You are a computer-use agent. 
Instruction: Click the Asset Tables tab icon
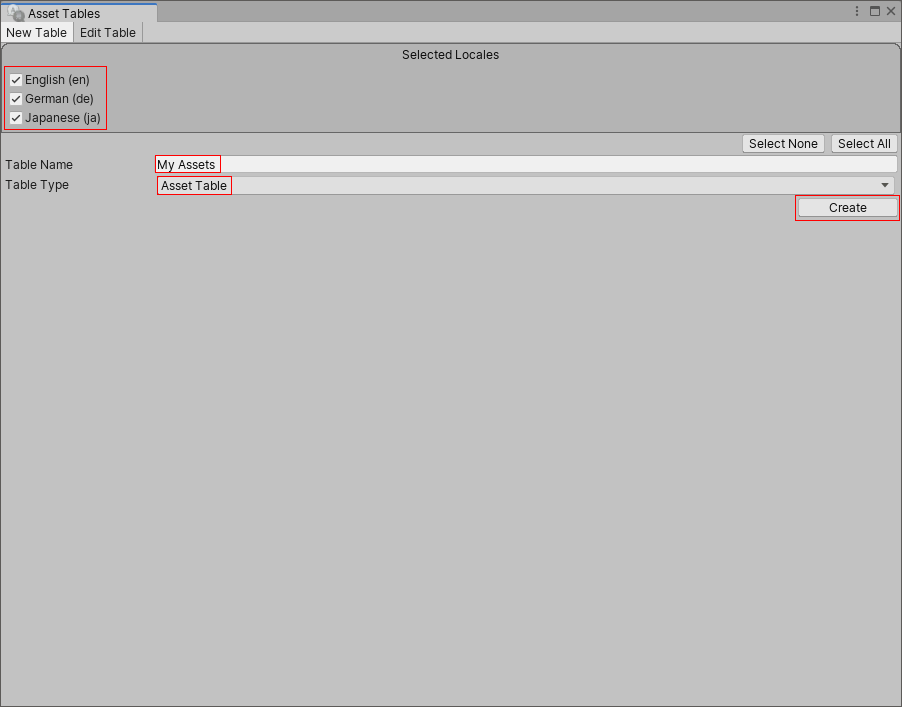click(16, 12)
